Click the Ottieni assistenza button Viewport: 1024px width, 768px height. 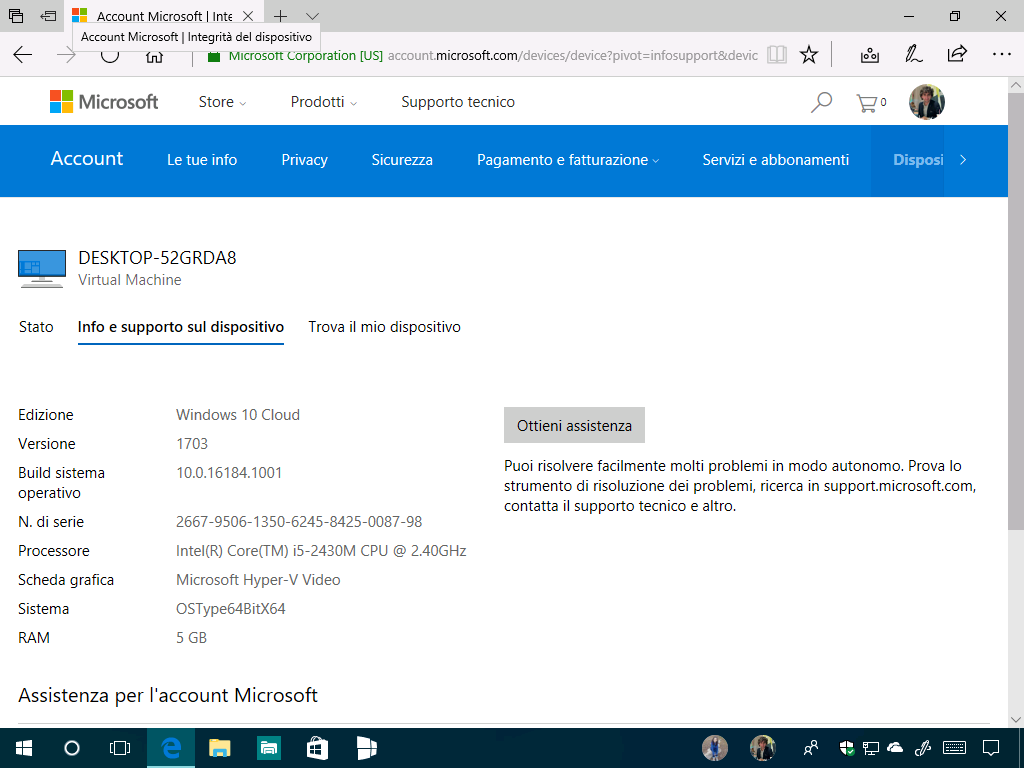tap(574, 425)
